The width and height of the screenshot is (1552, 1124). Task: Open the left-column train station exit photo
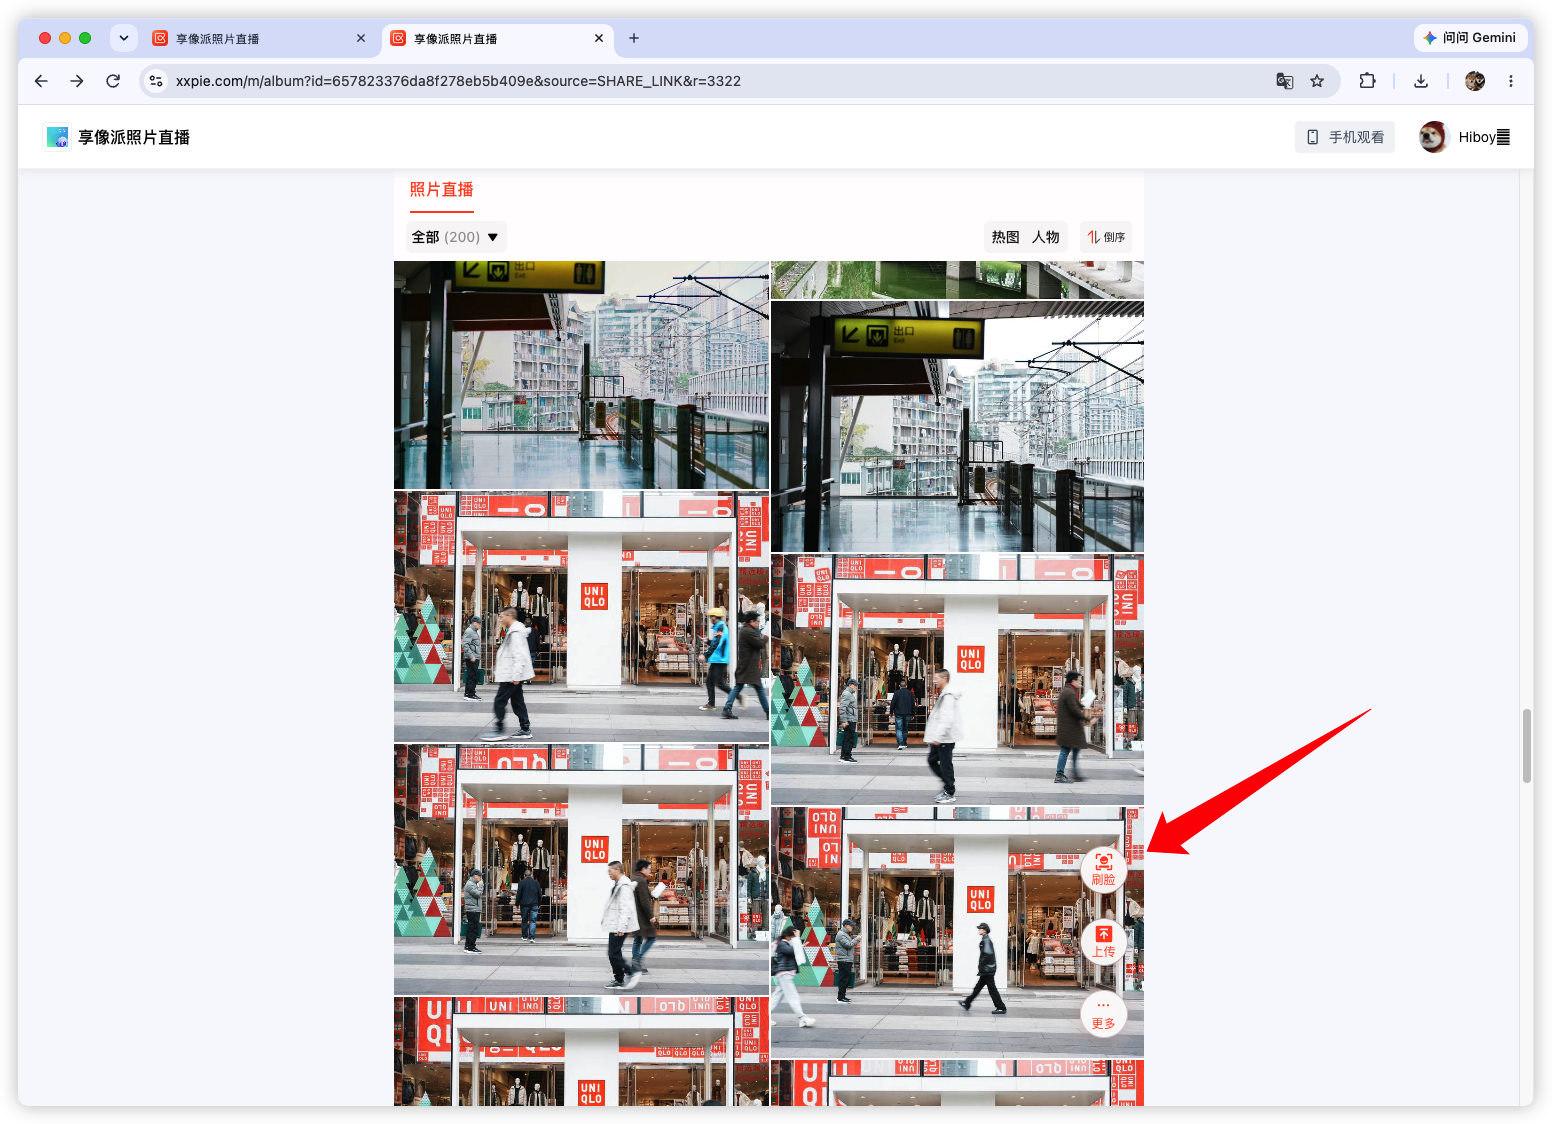[581, 375]
